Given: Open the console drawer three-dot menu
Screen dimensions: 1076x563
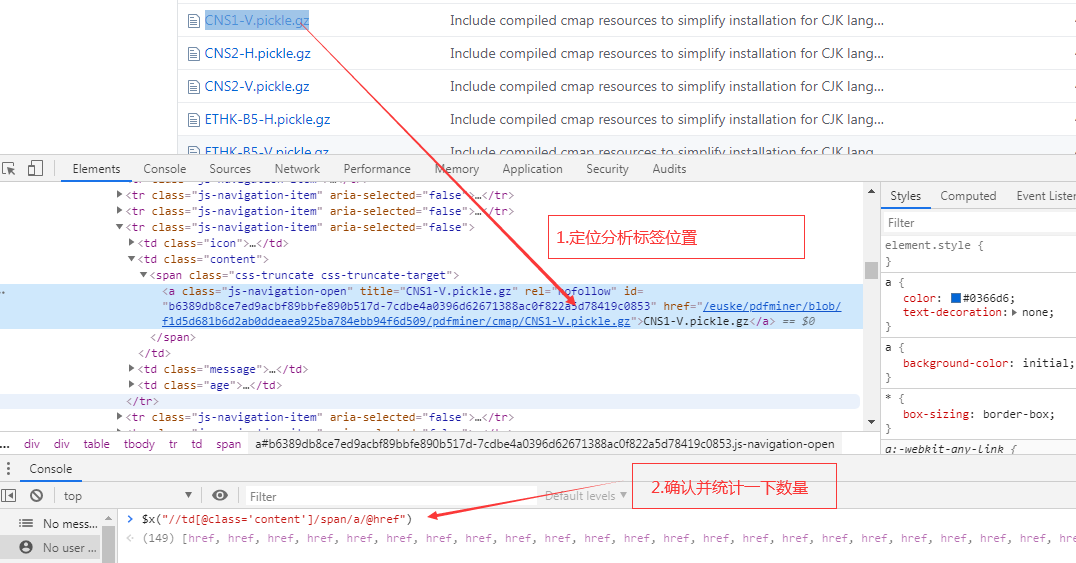Looking at the screenshot, I should tap(8, 468).
